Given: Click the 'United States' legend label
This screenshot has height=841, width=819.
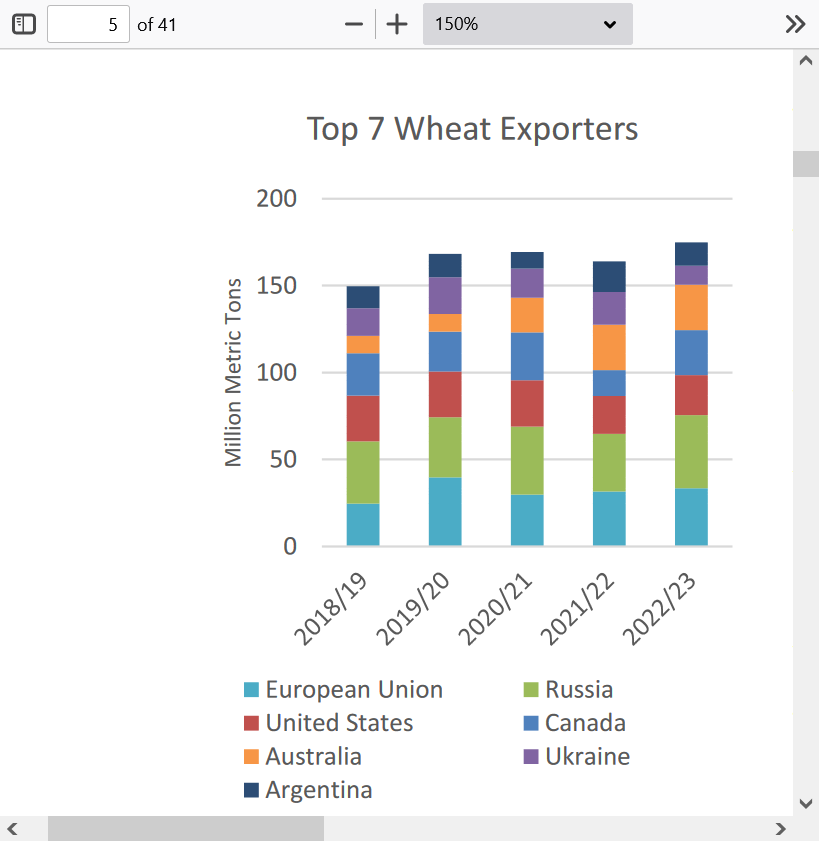Looking at the screenshot, I should point(340,723).
